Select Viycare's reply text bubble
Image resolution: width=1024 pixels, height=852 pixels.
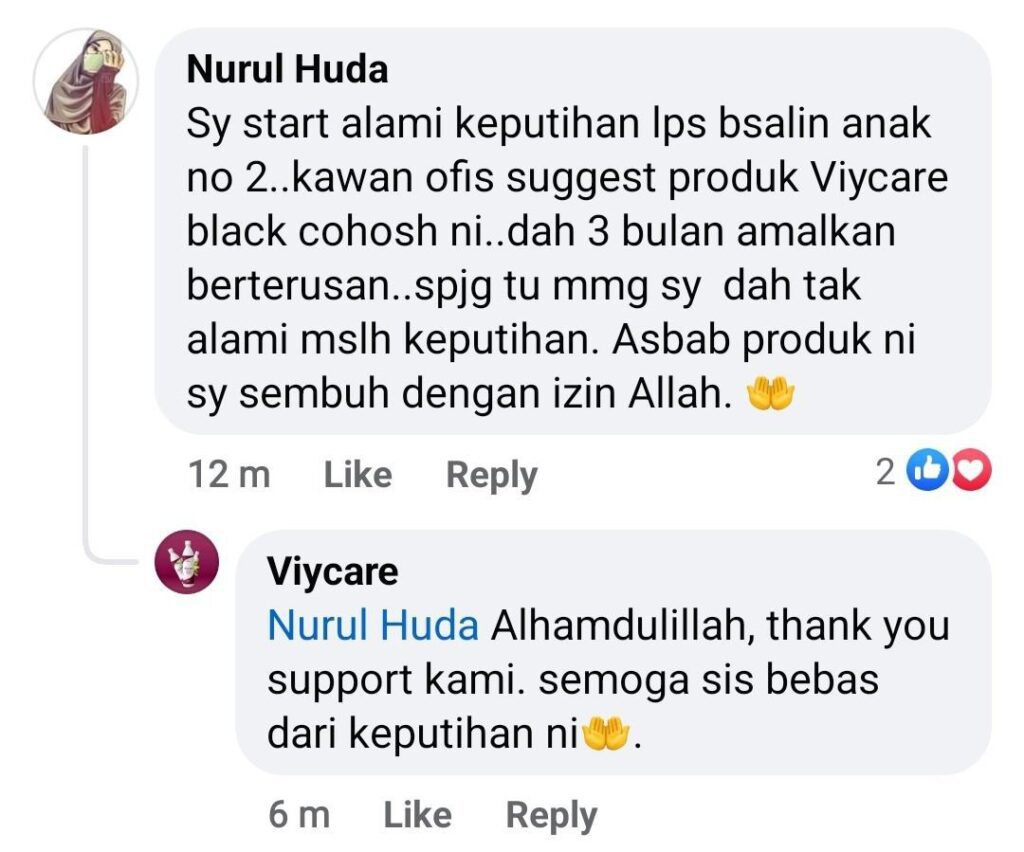point(613,652)
